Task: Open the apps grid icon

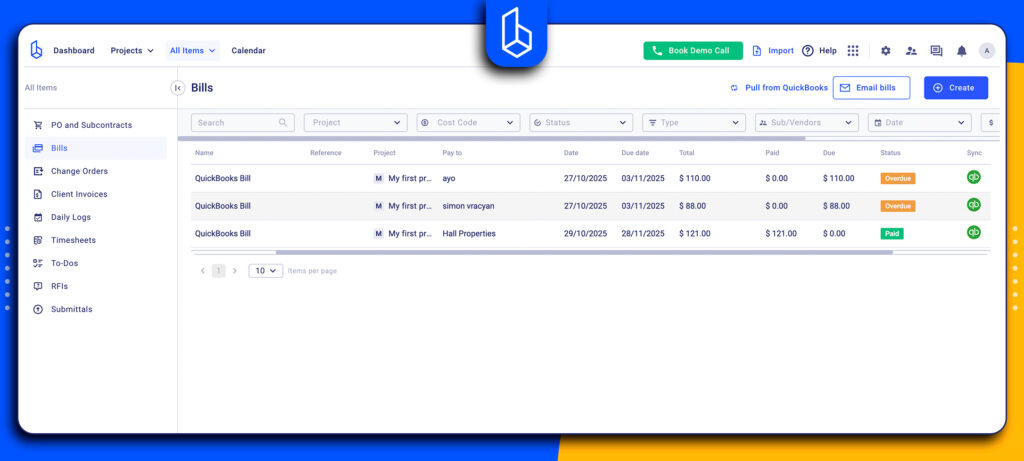Action: coord(853,50)
